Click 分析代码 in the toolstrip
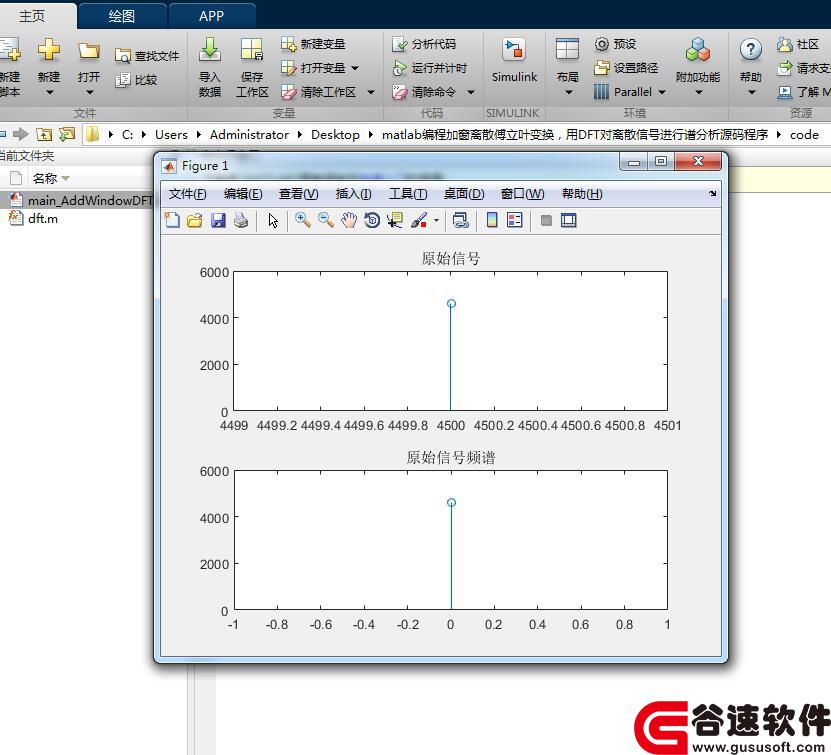 (423, 44)
